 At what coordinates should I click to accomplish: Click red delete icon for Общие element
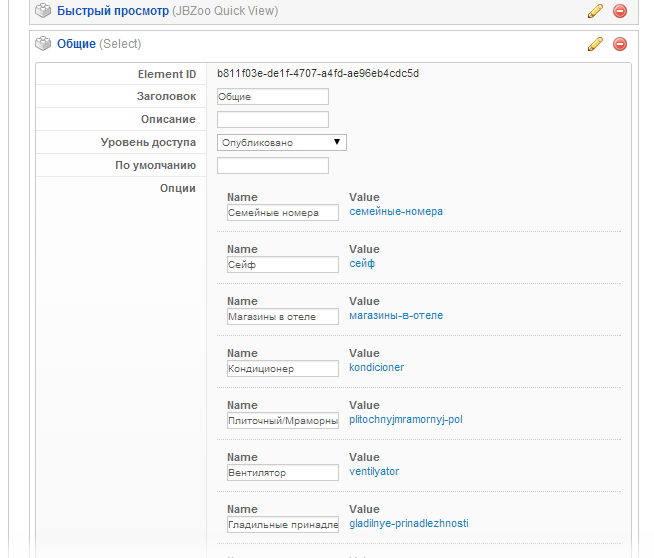pos(619,44)
